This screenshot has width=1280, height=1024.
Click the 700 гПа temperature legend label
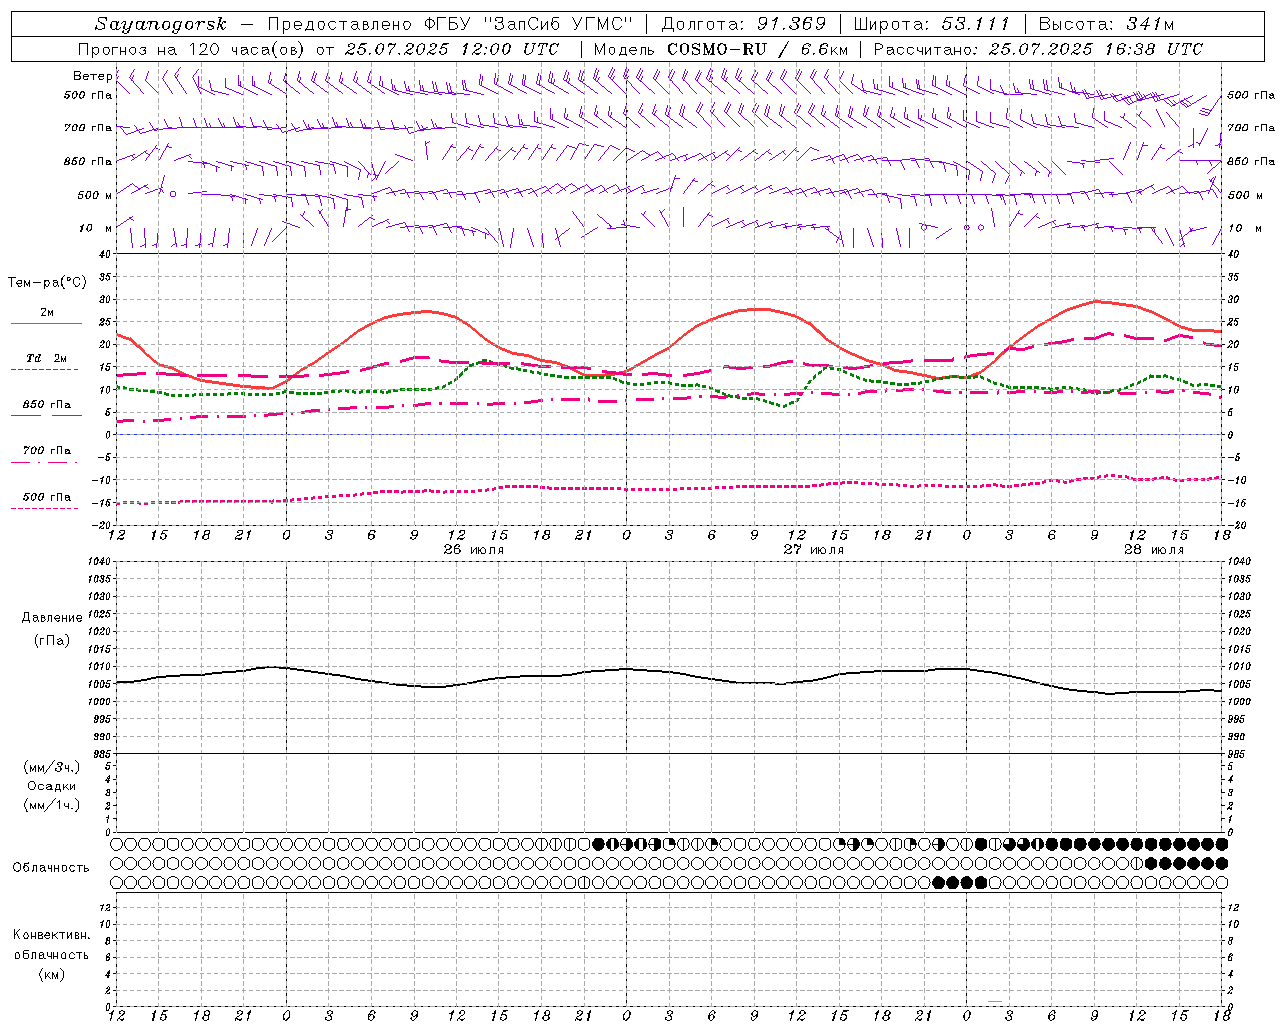click(47, 450)
